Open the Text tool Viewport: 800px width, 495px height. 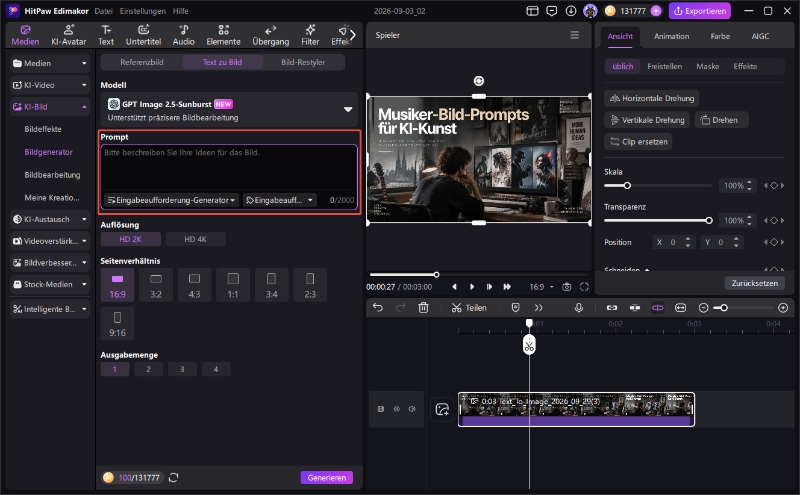[x=106, y=35]
